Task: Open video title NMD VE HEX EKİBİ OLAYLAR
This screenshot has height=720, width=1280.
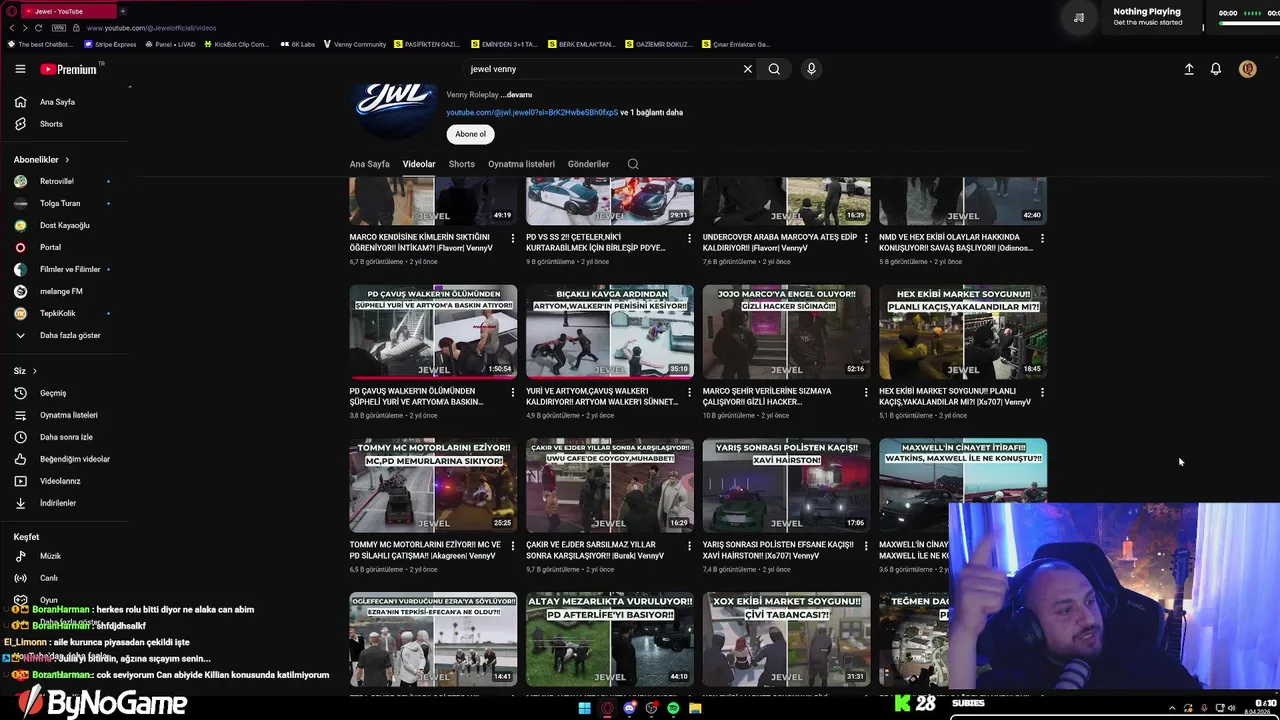Action: click(955, 242)
